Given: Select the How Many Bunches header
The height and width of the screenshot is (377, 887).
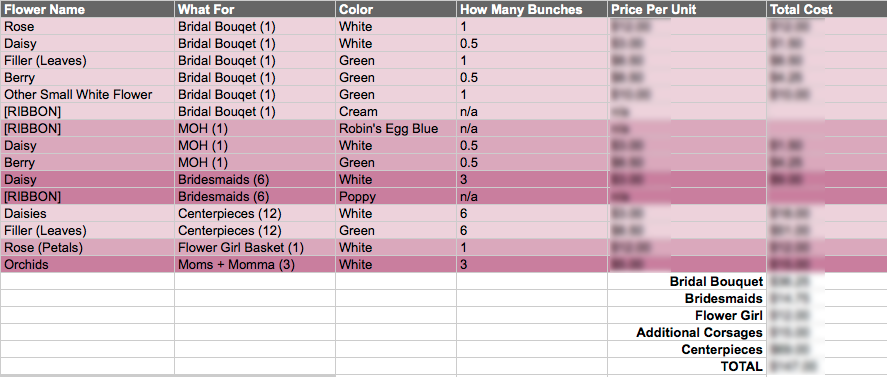Looking at the screenshot, I should coord(532,9).
